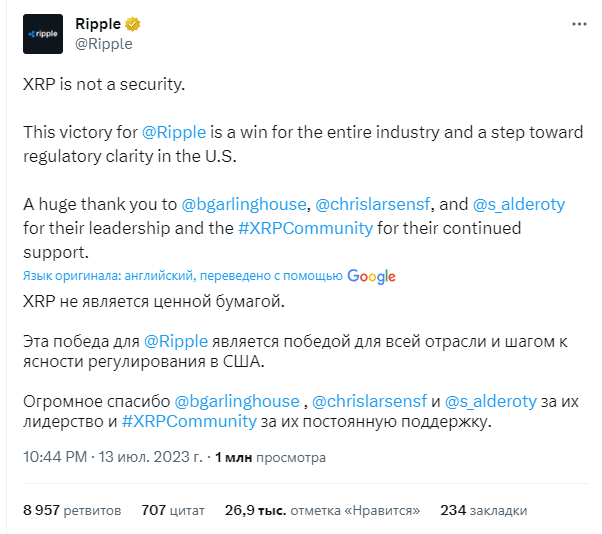
Task: View the 8 957 retweets list
Action: pos(72,510)
